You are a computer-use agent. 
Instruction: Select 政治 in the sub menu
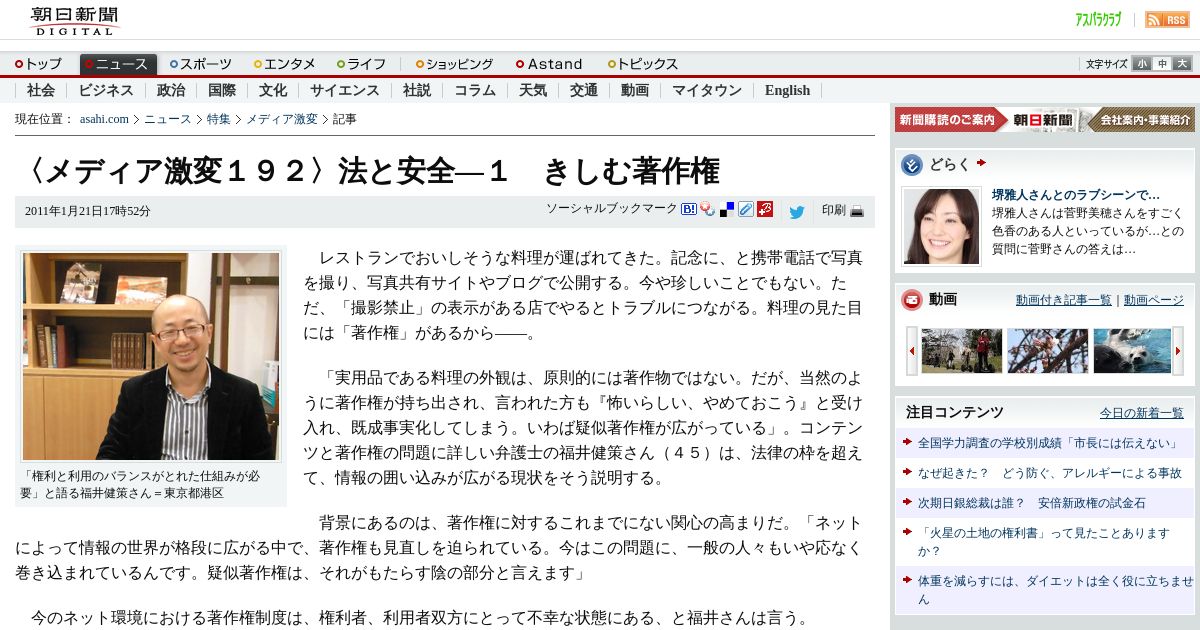[x=171, y=90]
